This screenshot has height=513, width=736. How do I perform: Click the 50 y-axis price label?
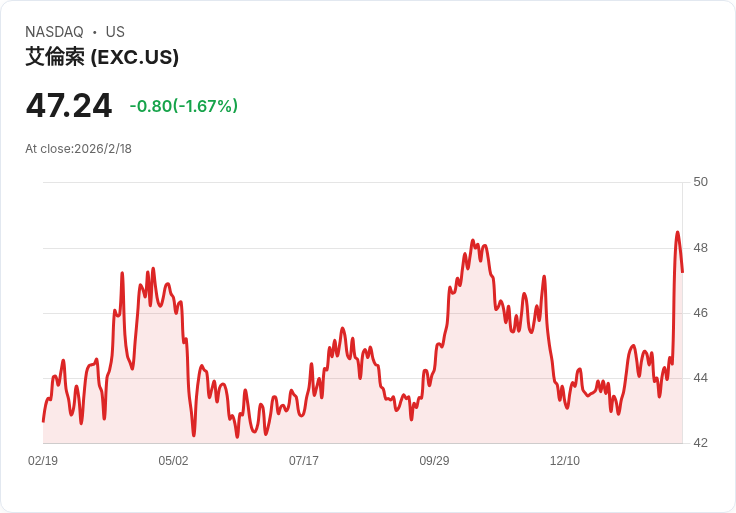click(700, 182)
